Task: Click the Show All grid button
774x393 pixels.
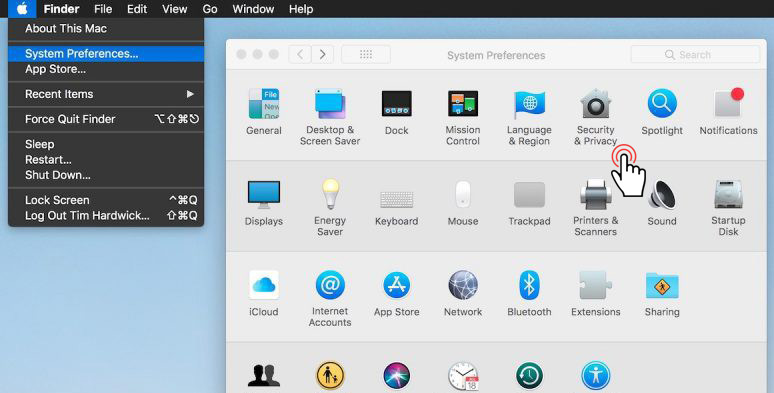Action: pos(366,54)
